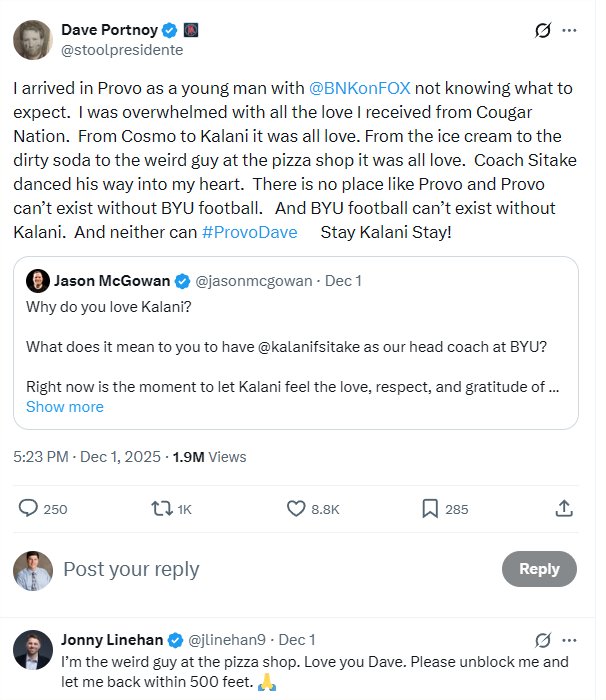Open more options on Dave Portnoy's post
This screenshot has height=700, width=606.
569,30
